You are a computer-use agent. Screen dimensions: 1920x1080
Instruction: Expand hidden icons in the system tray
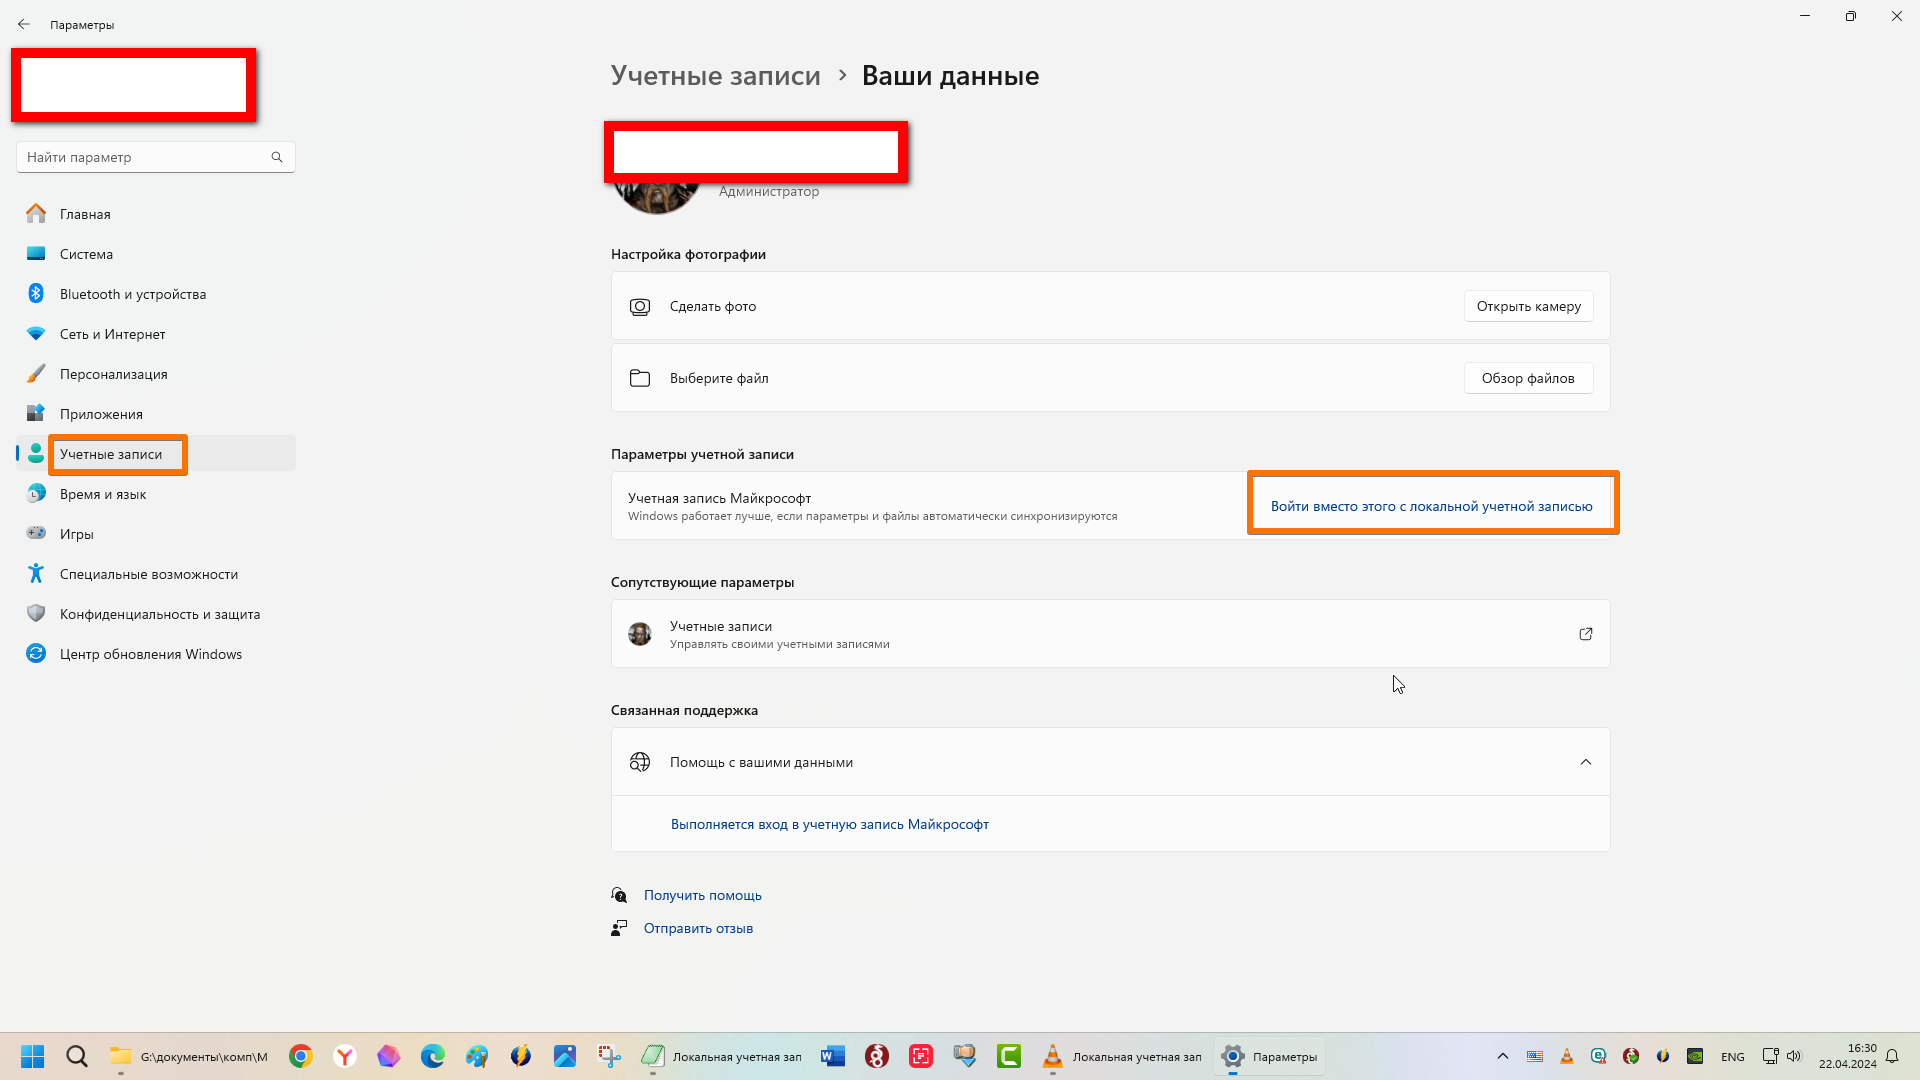coord(1503,1056)
